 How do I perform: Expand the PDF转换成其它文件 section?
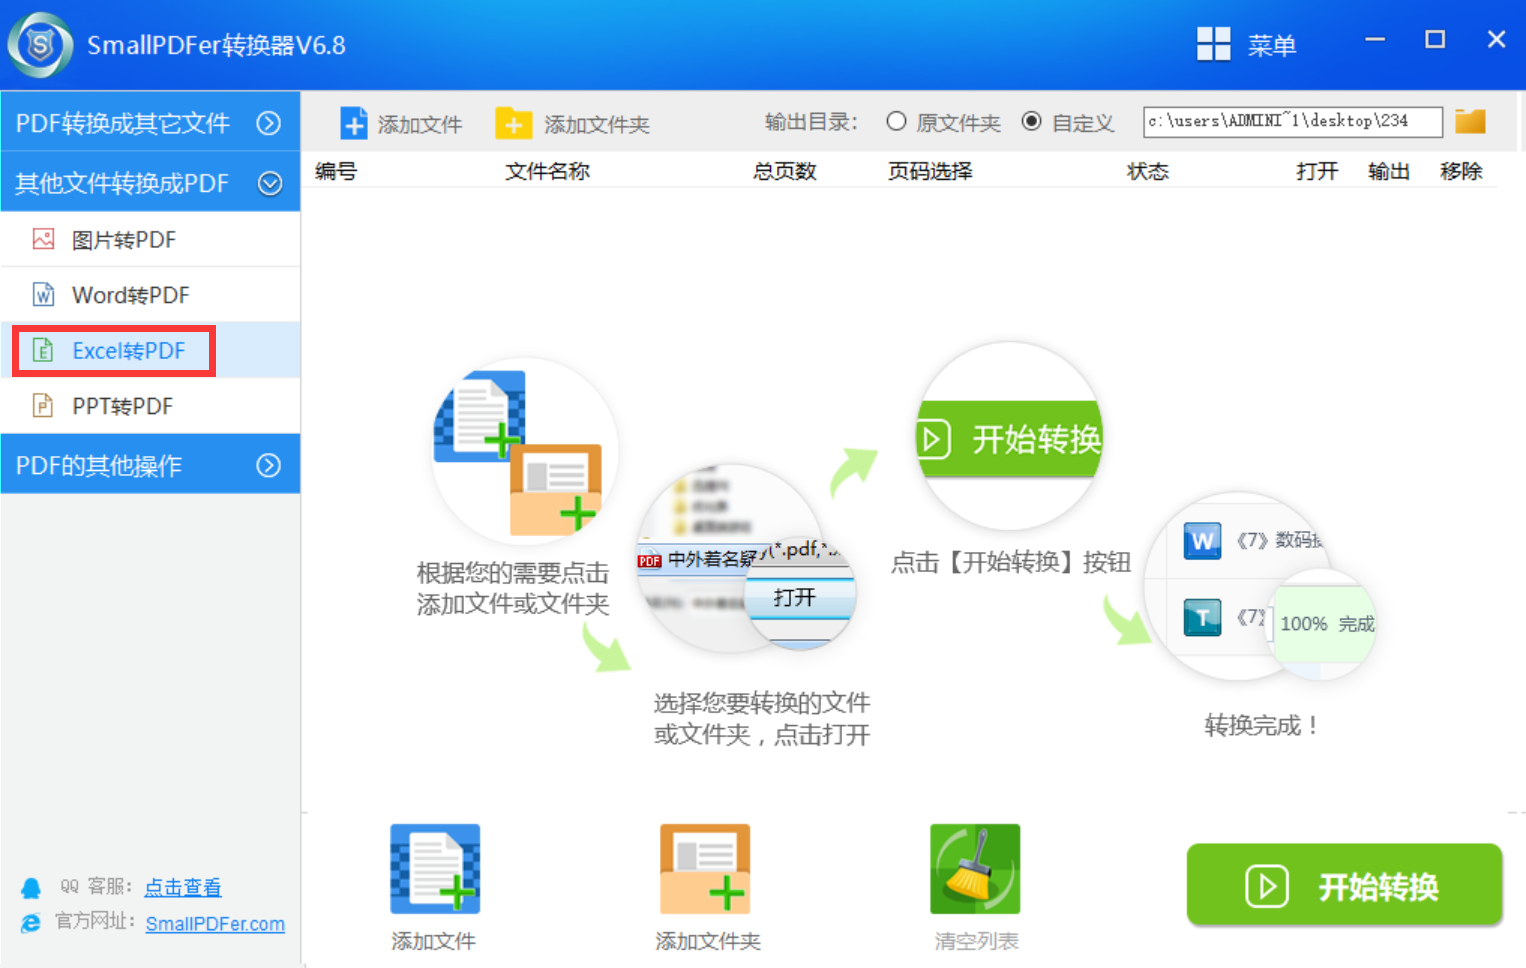click(150, 122)
